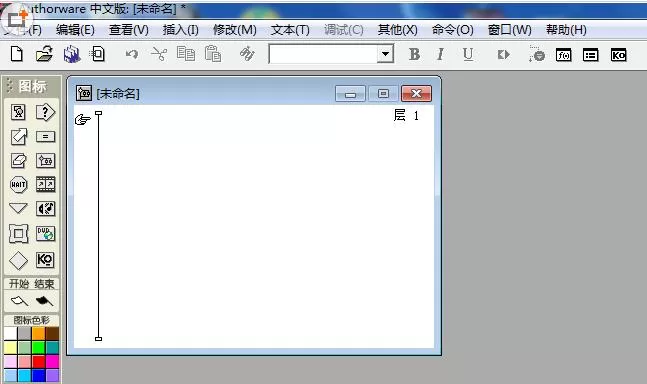Screen dimensions: 647x384
Task: Select the DVD icon in palette
Action: [45, 233]
